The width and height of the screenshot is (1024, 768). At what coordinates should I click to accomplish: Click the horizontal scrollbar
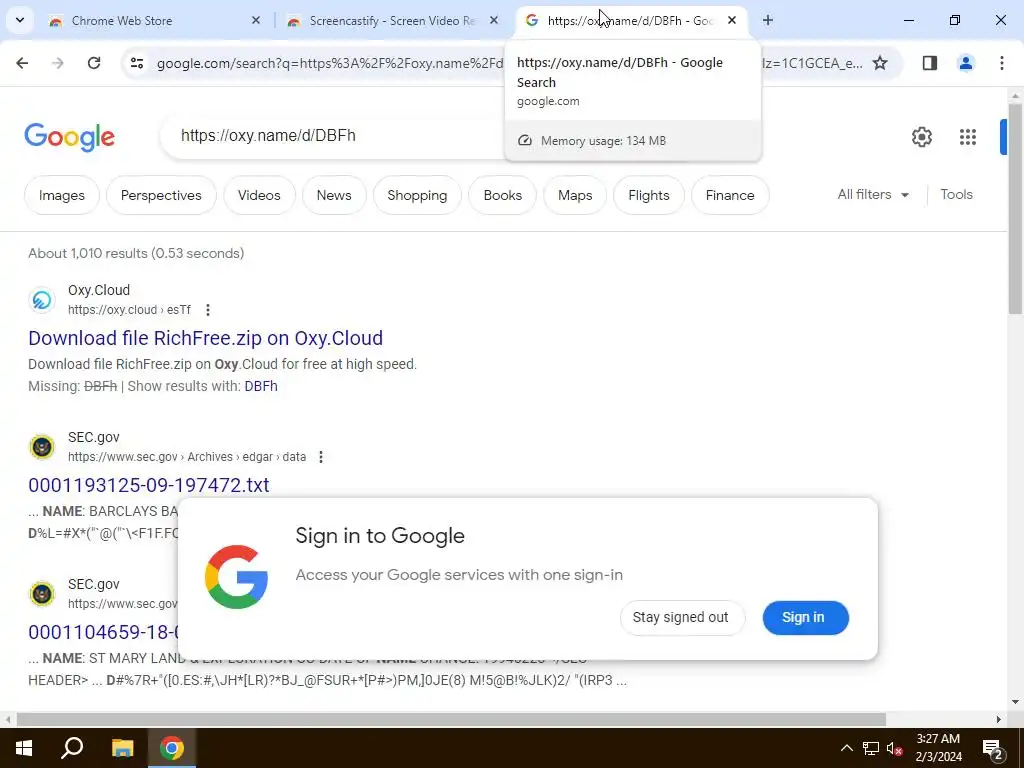451,720
